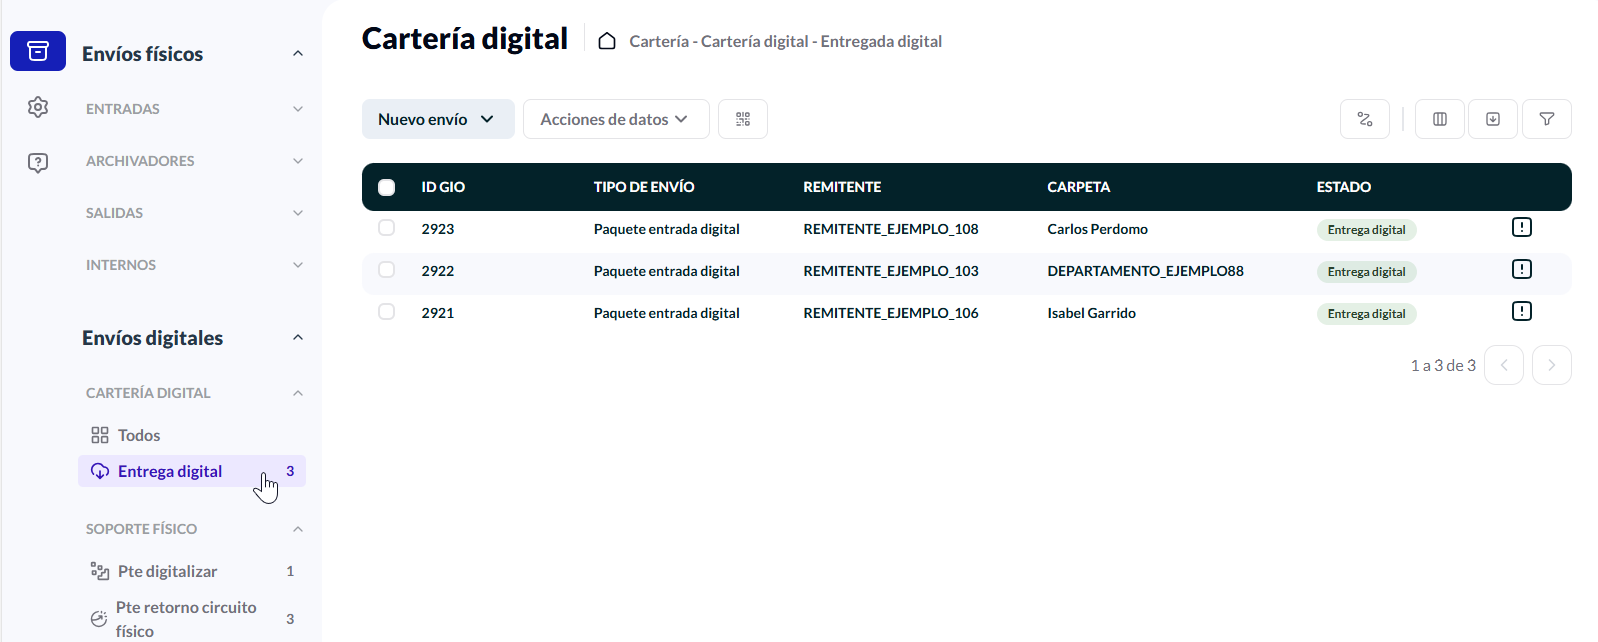Click the 1 a 3 de 3 pagination text
The width and height of the screenshot is (1598, 642).
point(1443,365)
